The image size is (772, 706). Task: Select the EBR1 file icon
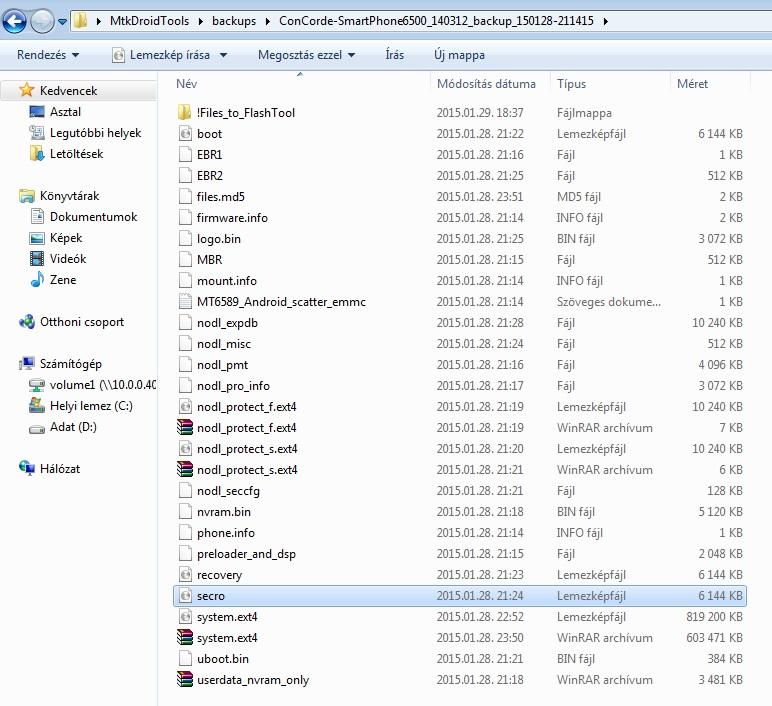[x=185, y=155]
